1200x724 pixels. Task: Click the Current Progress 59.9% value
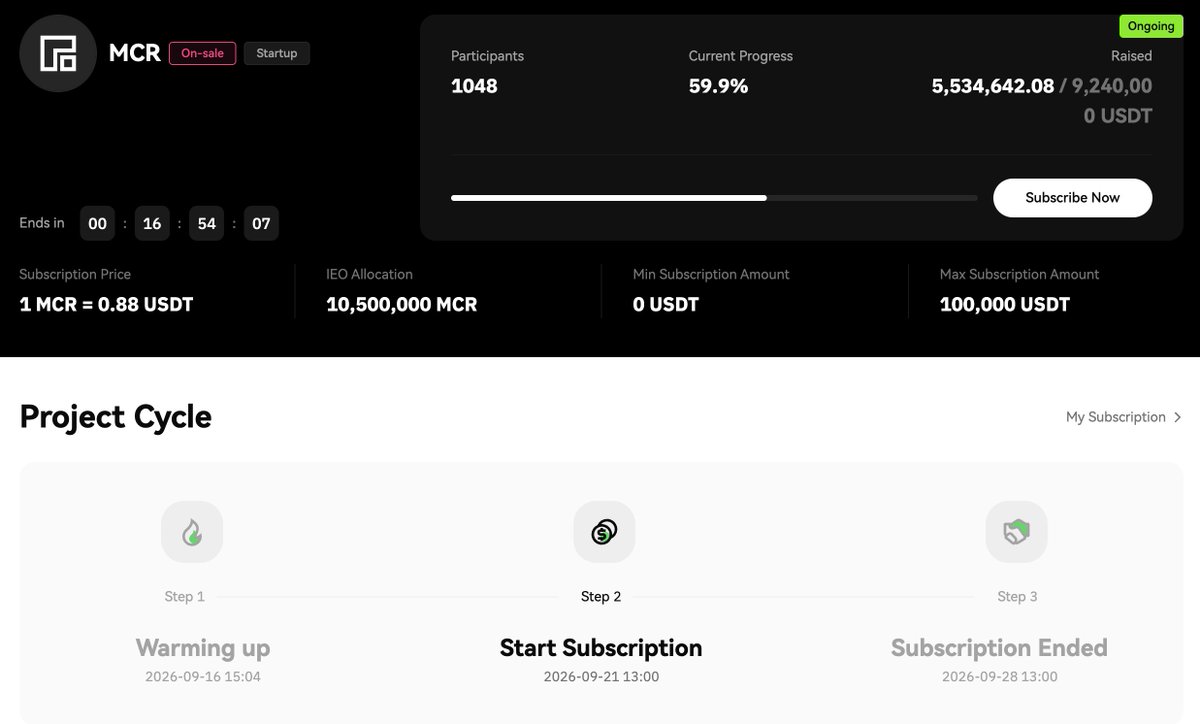coord(718,86)
